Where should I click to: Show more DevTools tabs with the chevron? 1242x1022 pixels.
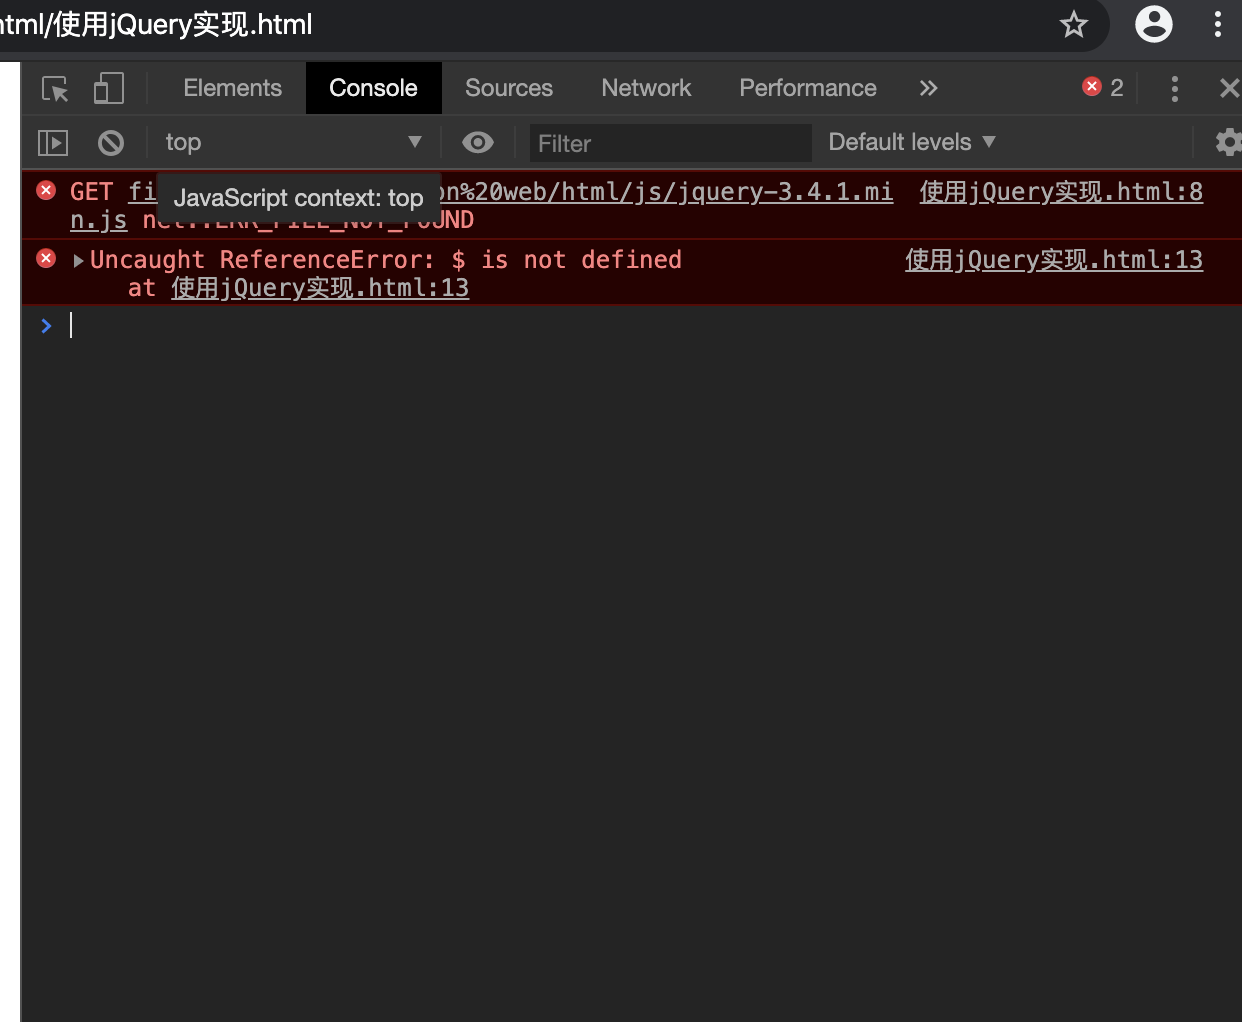click(x=928, y=88)
